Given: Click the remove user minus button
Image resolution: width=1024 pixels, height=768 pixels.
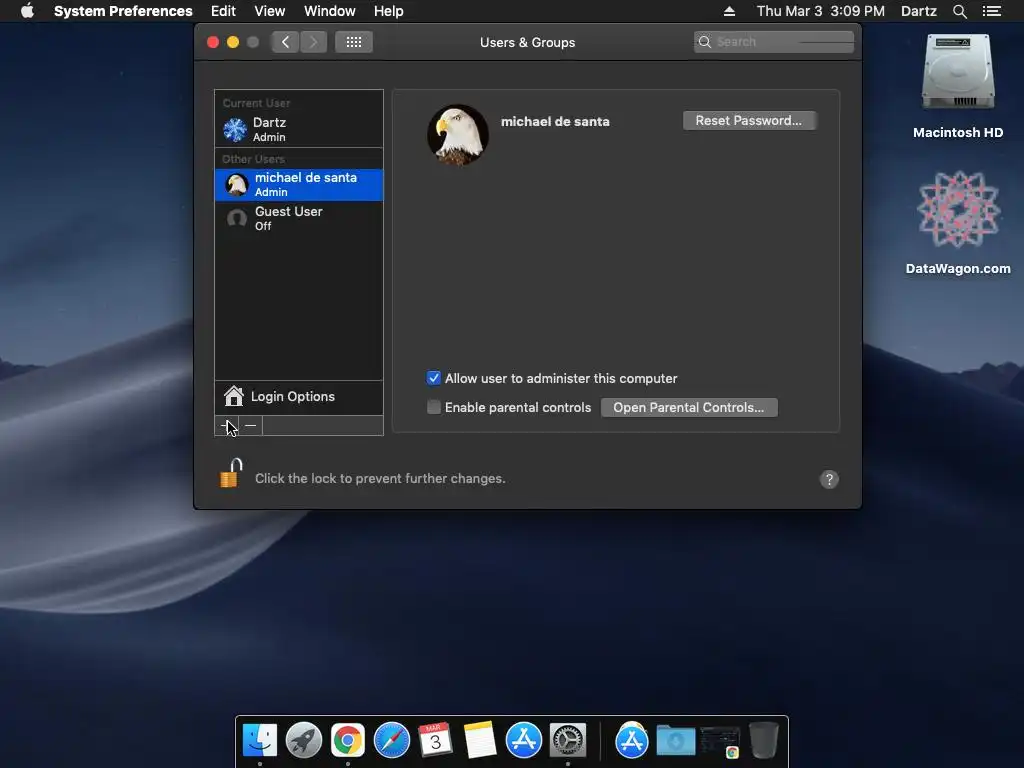Looking at the screenshot, I should click(251, 426).
